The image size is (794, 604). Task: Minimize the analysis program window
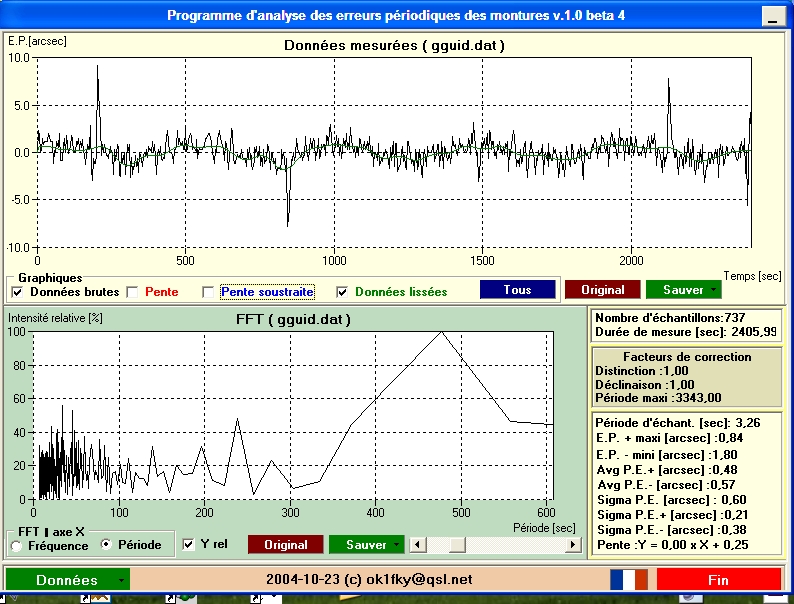coord(773,17)
